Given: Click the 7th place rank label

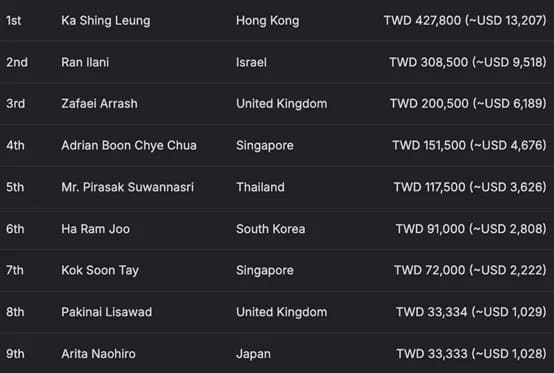Looking at the screenshot, I should point(15,271).
